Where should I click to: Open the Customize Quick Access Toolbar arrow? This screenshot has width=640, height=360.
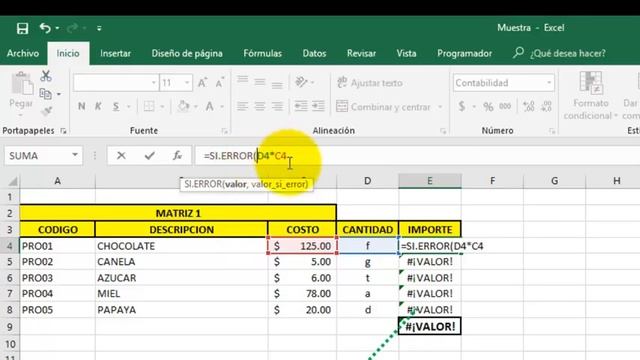pyautogui.click(x=99, y=28)
